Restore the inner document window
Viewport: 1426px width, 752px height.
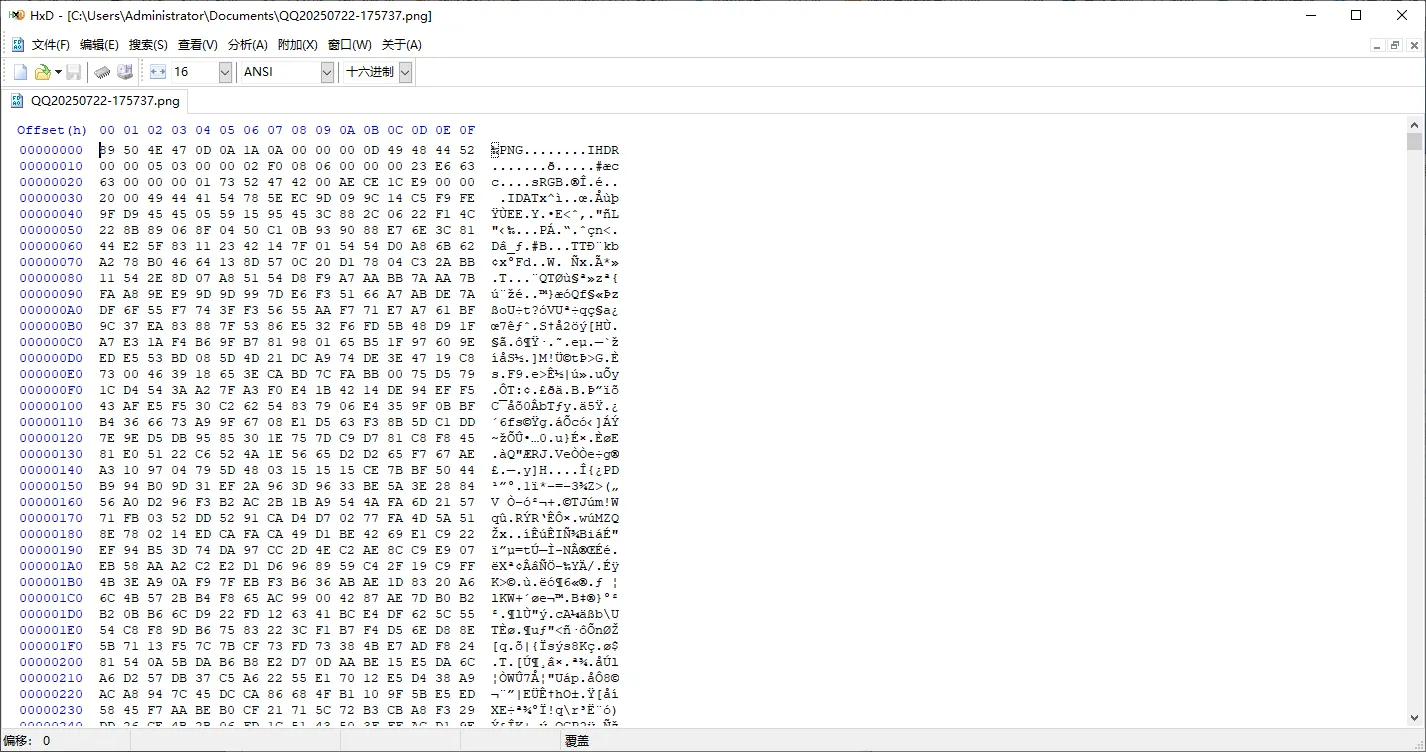[1395, 45]
